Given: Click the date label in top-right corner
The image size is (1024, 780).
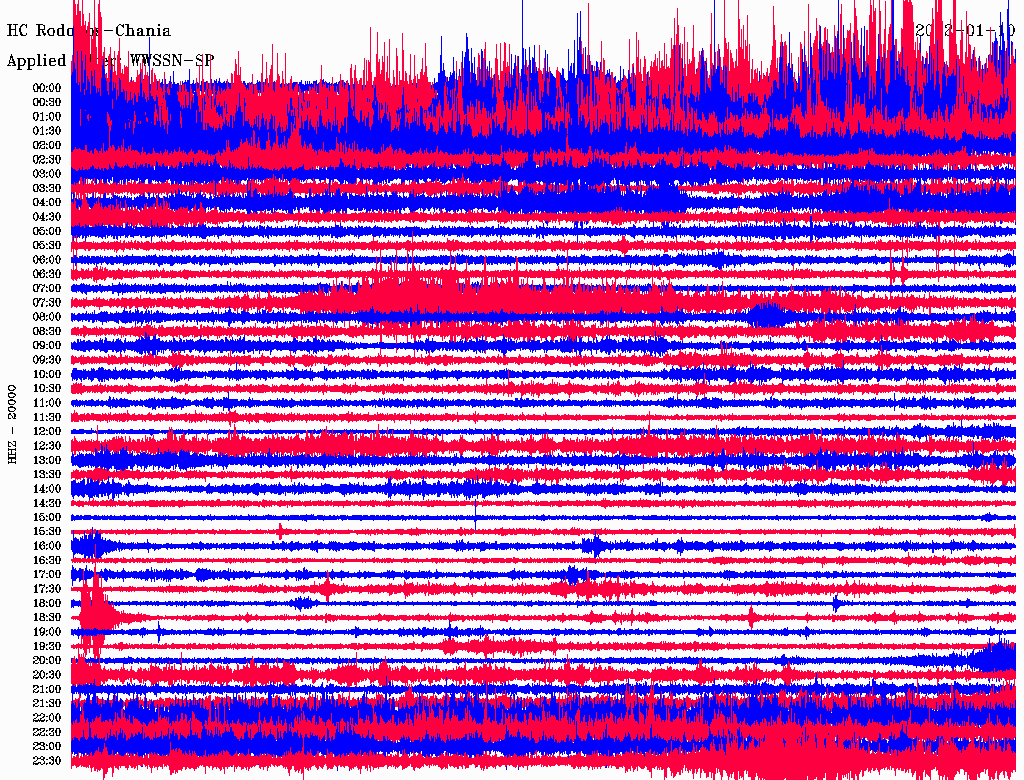Looking at the screenshot, I should (x=964, y=32).
